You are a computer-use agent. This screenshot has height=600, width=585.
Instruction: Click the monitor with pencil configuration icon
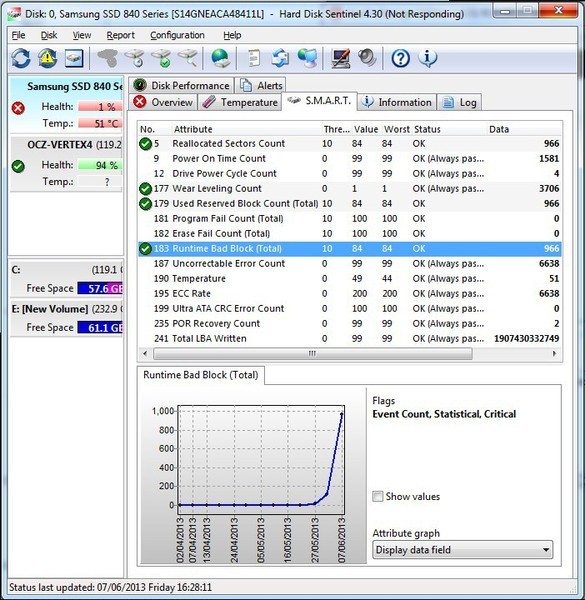coord(341,59)
